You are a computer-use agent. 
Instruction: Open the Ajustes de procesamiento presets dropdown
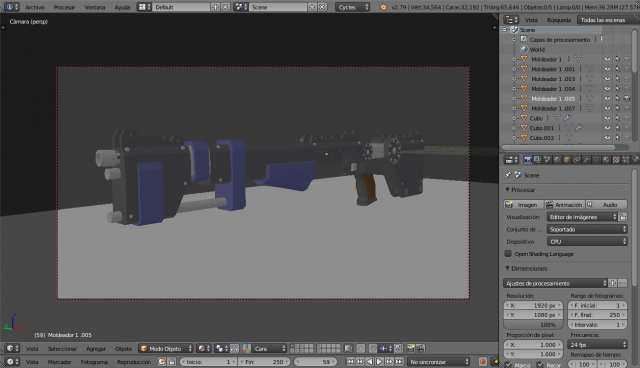(556, 283)
